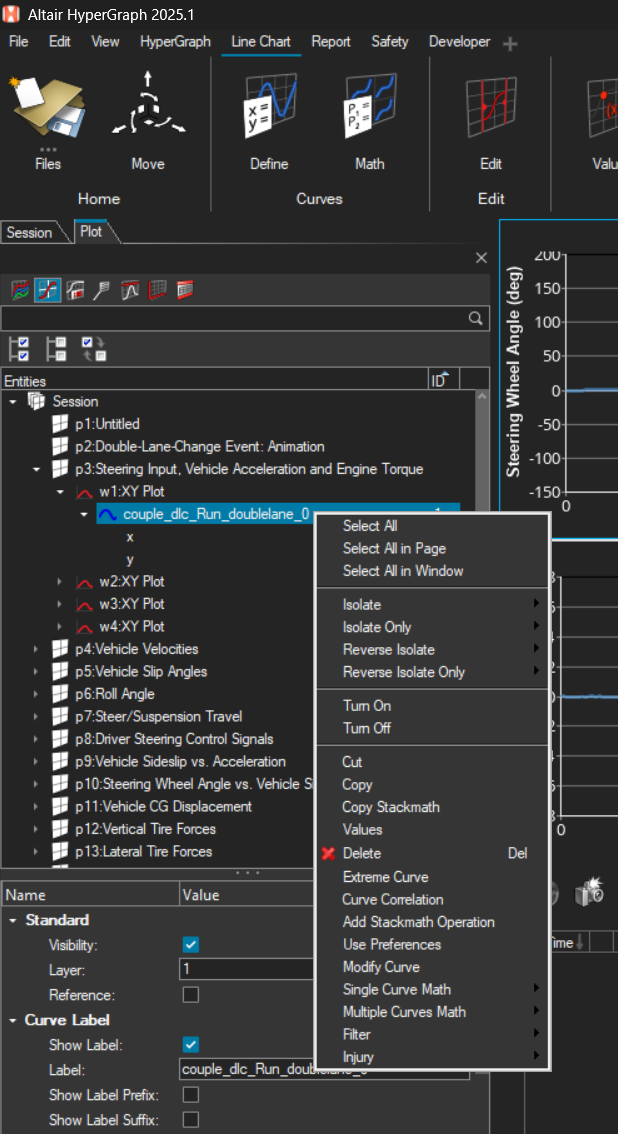Click the page icon beside p1:Untitled

61,424
